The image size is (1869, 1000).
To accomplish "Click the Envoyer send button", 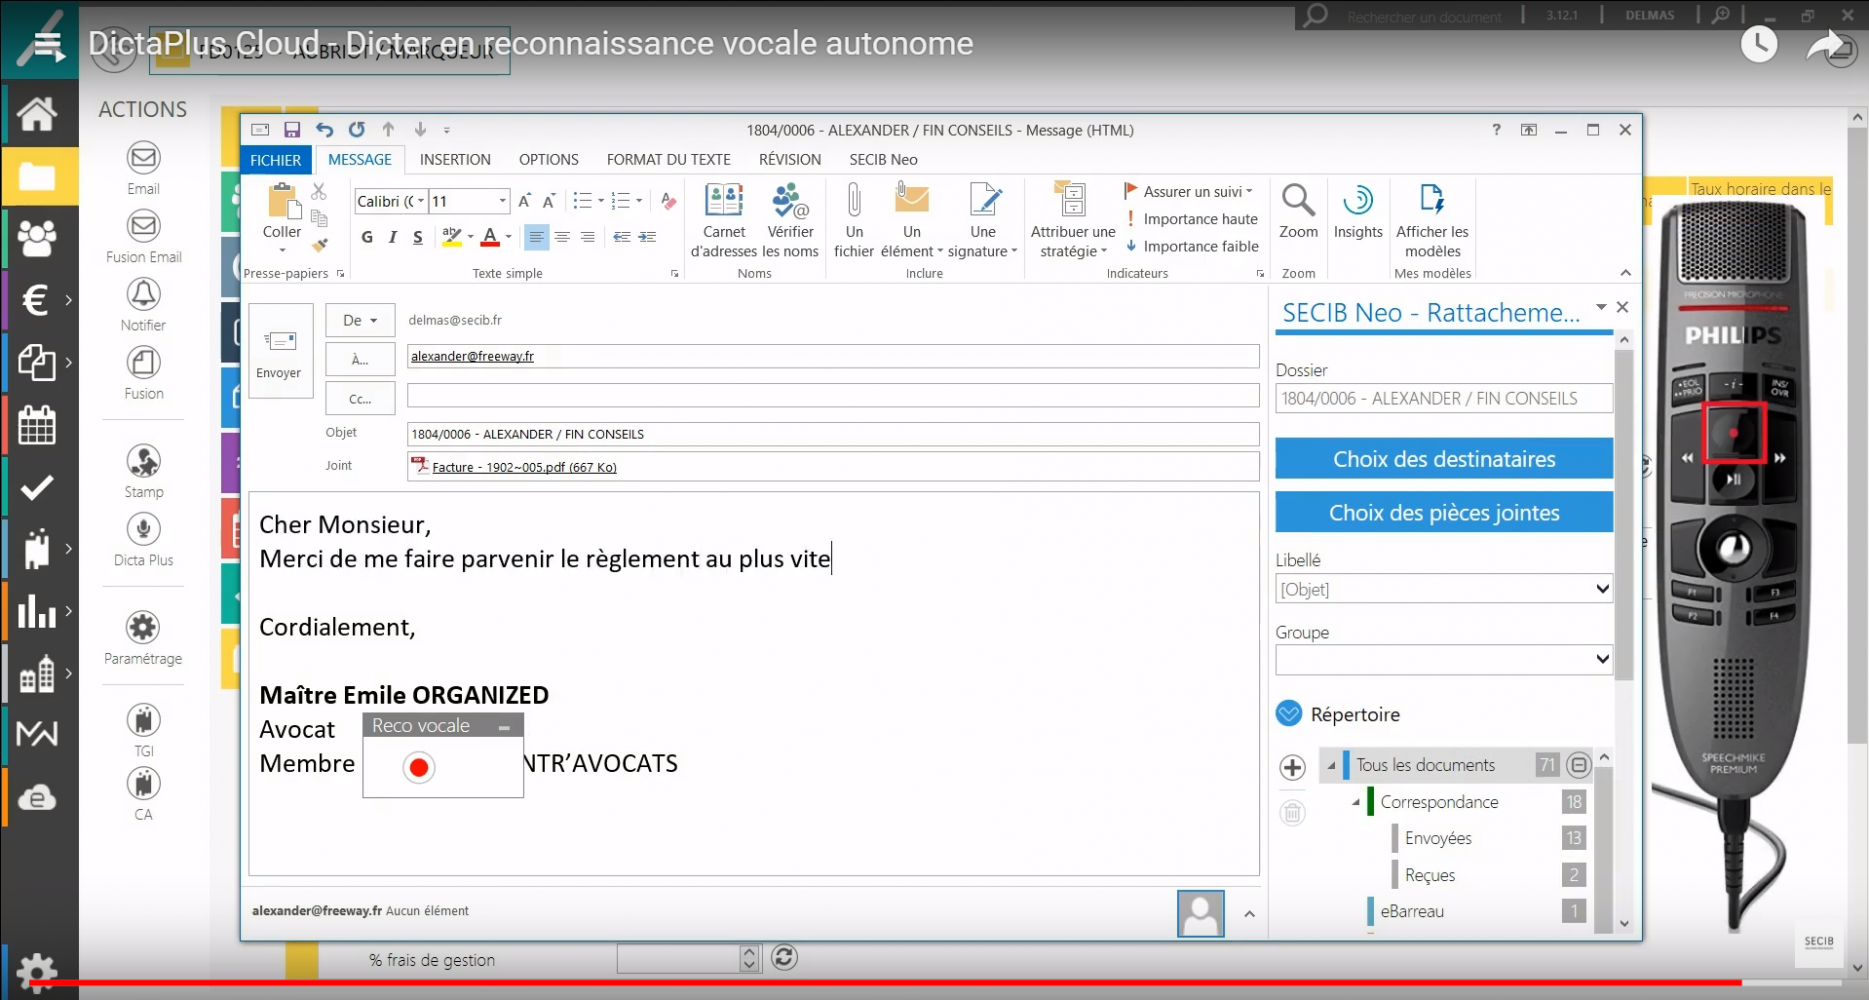I will coord(280,351).
